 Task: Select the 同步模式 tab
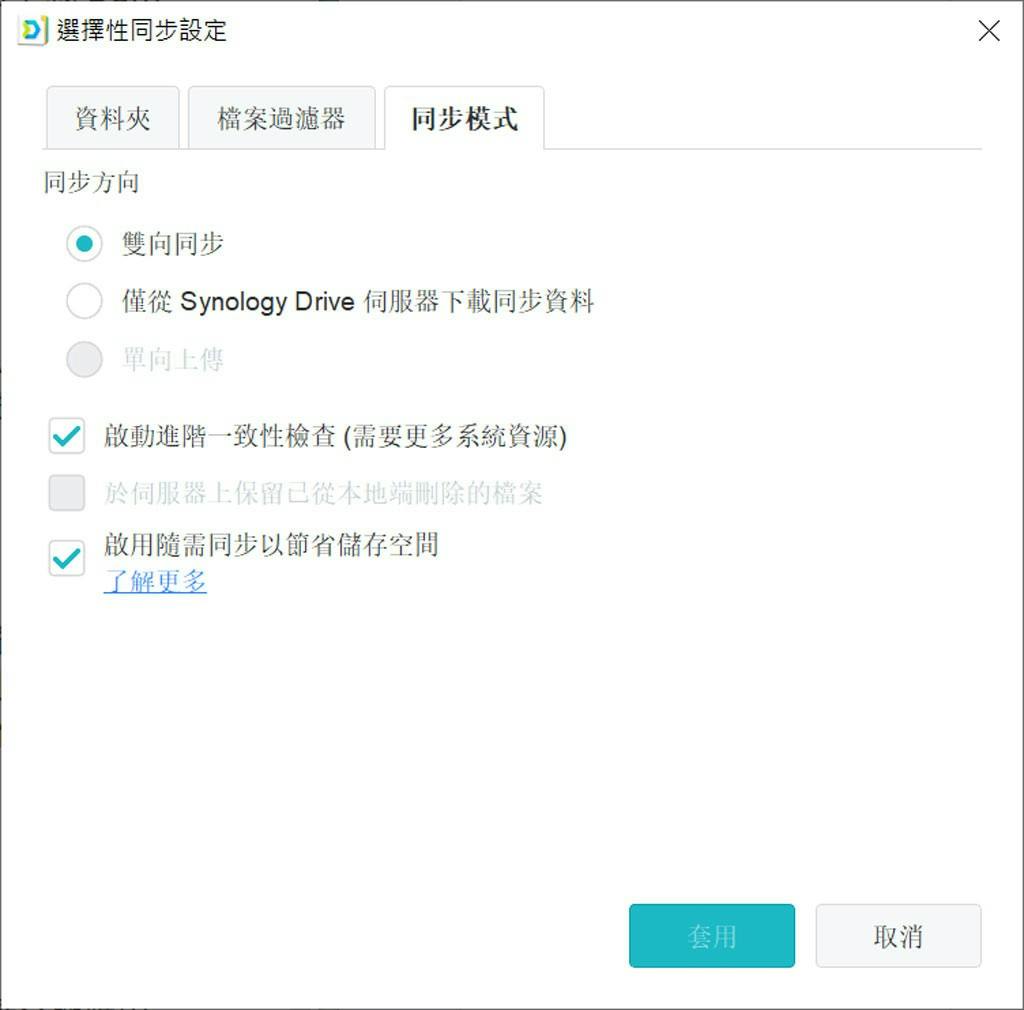click(x=464, y=119)
